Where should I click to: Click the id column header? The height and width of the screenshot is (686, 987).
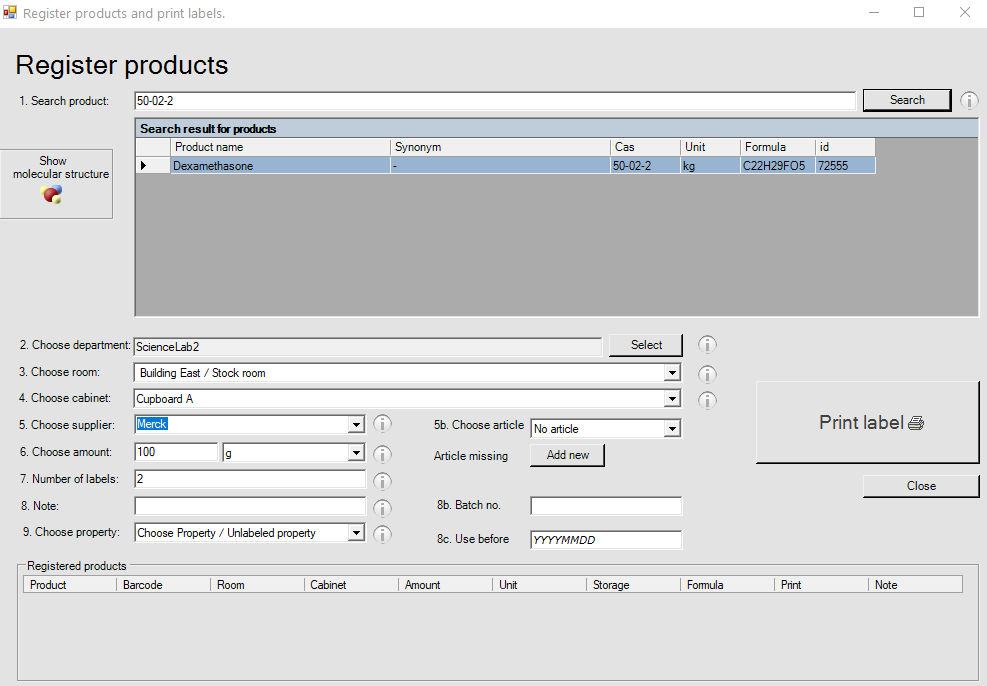coord(845,147)
